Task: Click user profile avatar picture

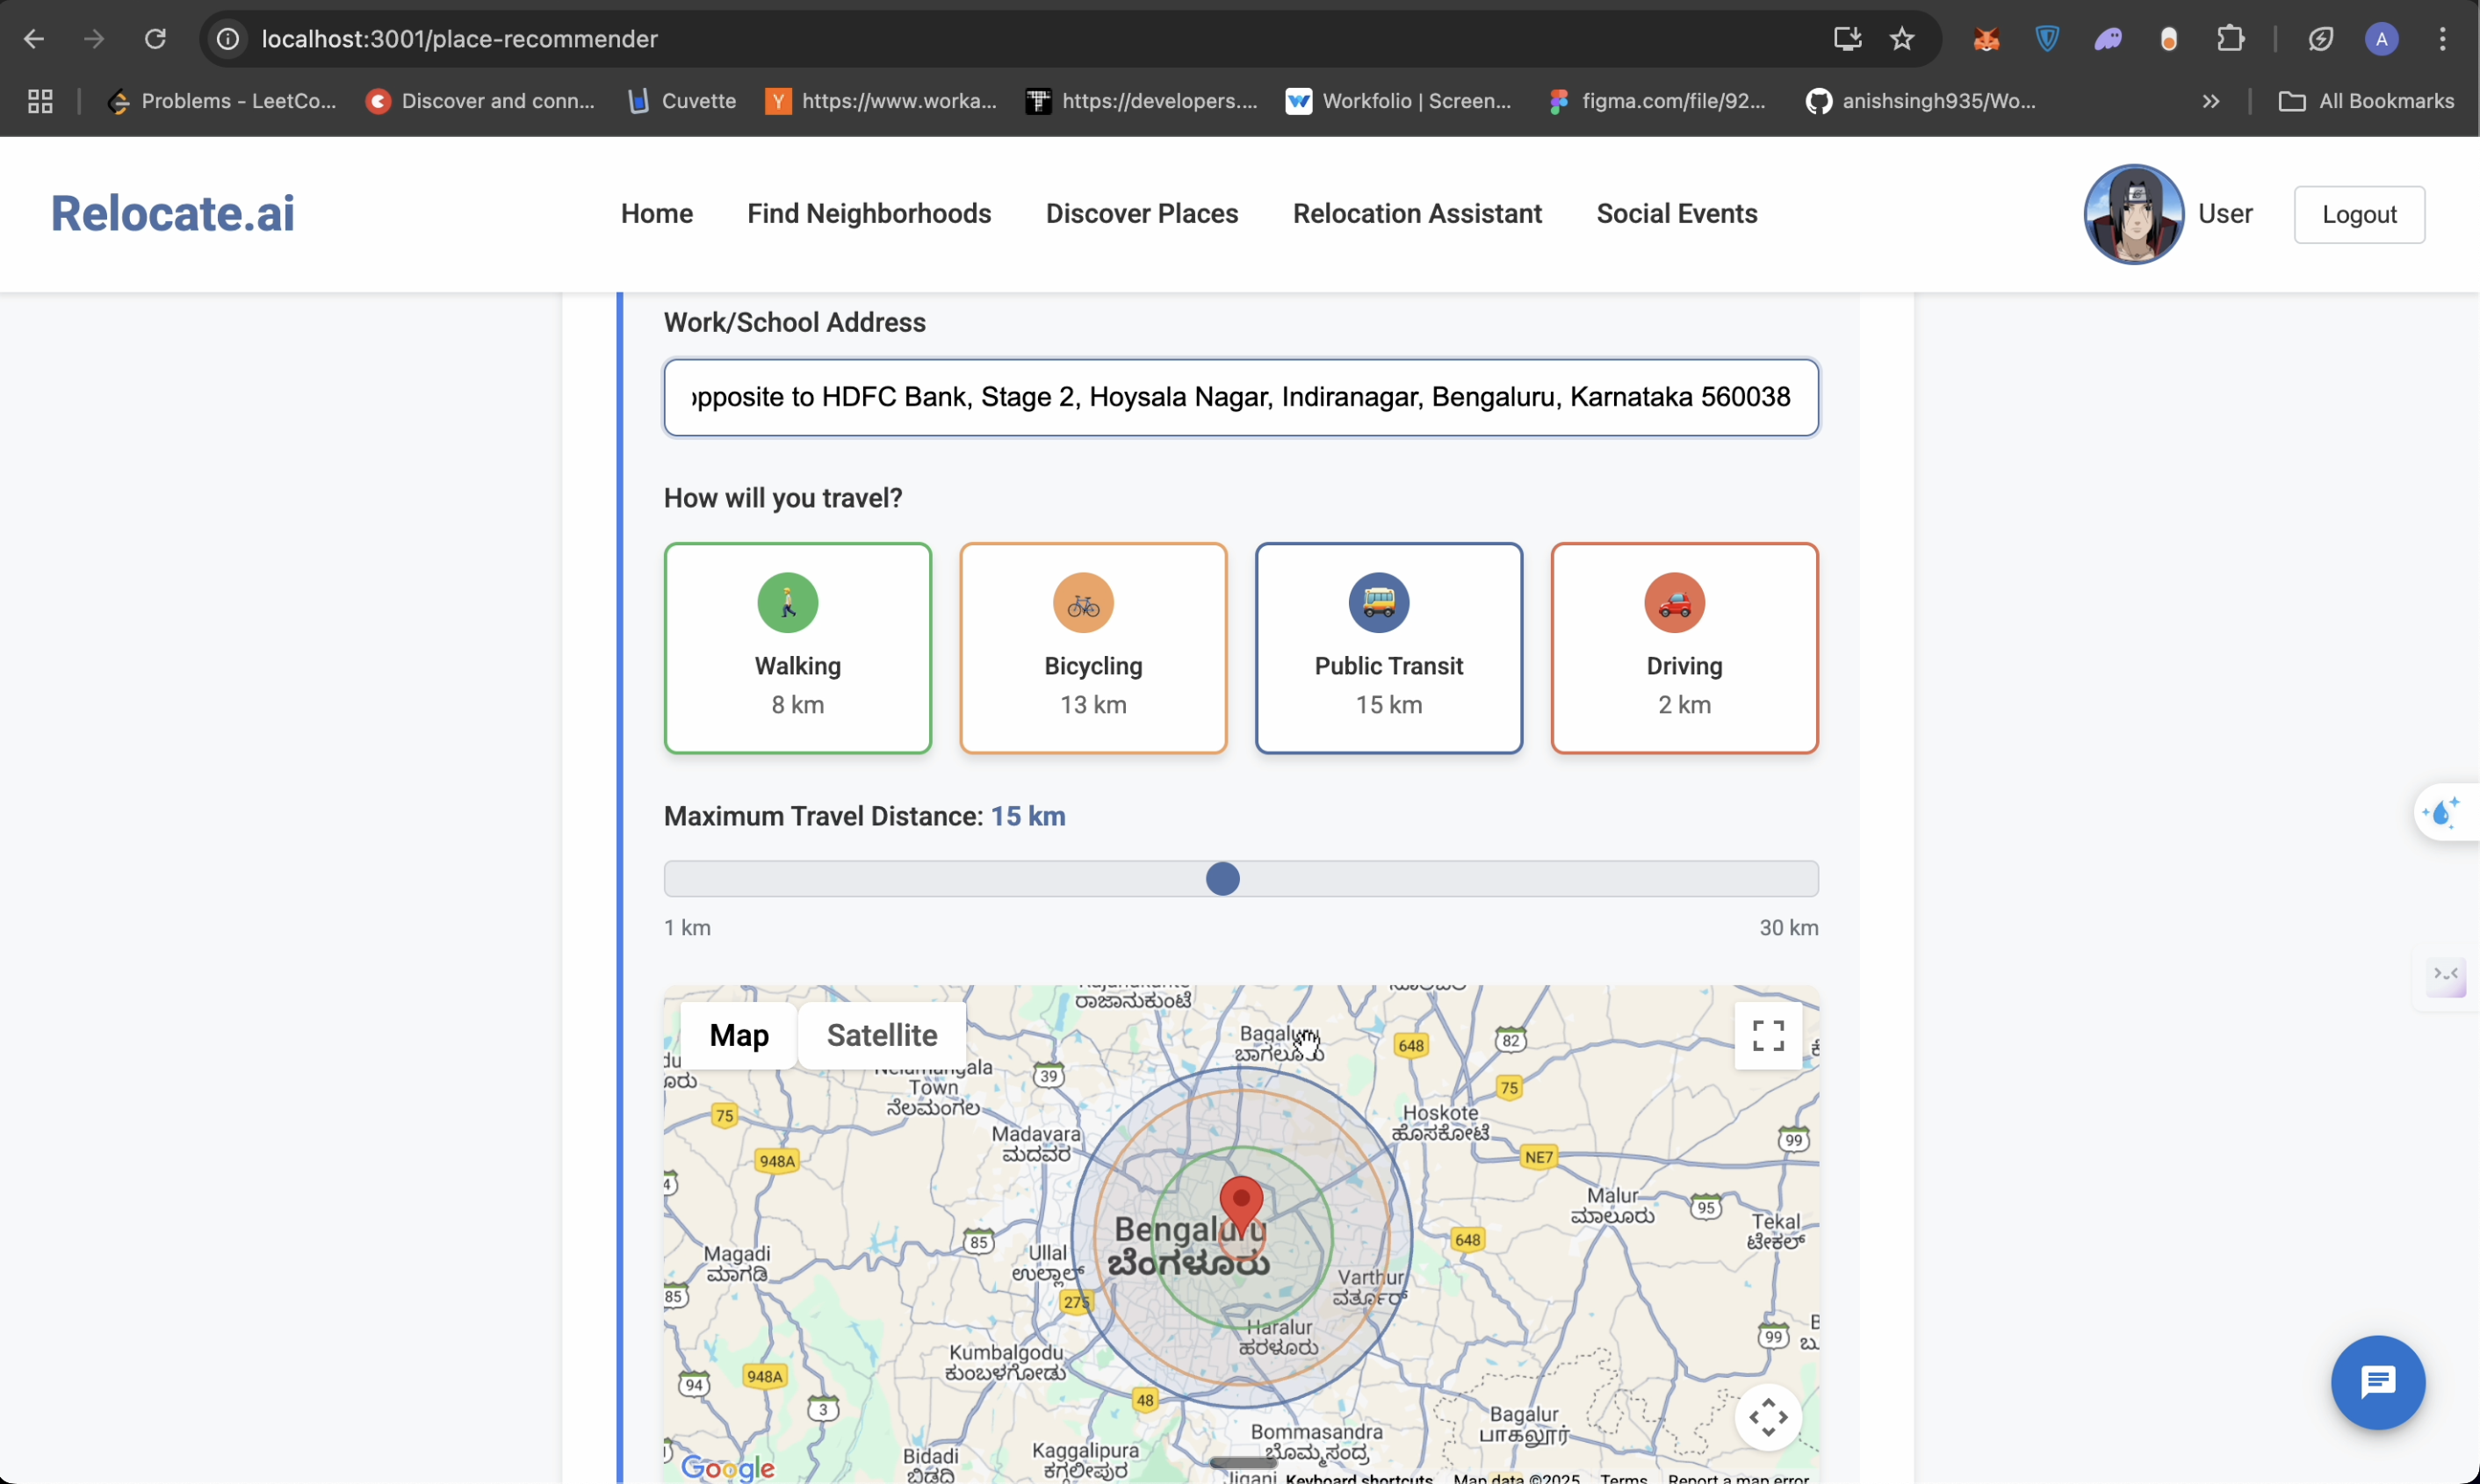Action: (2133, 214)
